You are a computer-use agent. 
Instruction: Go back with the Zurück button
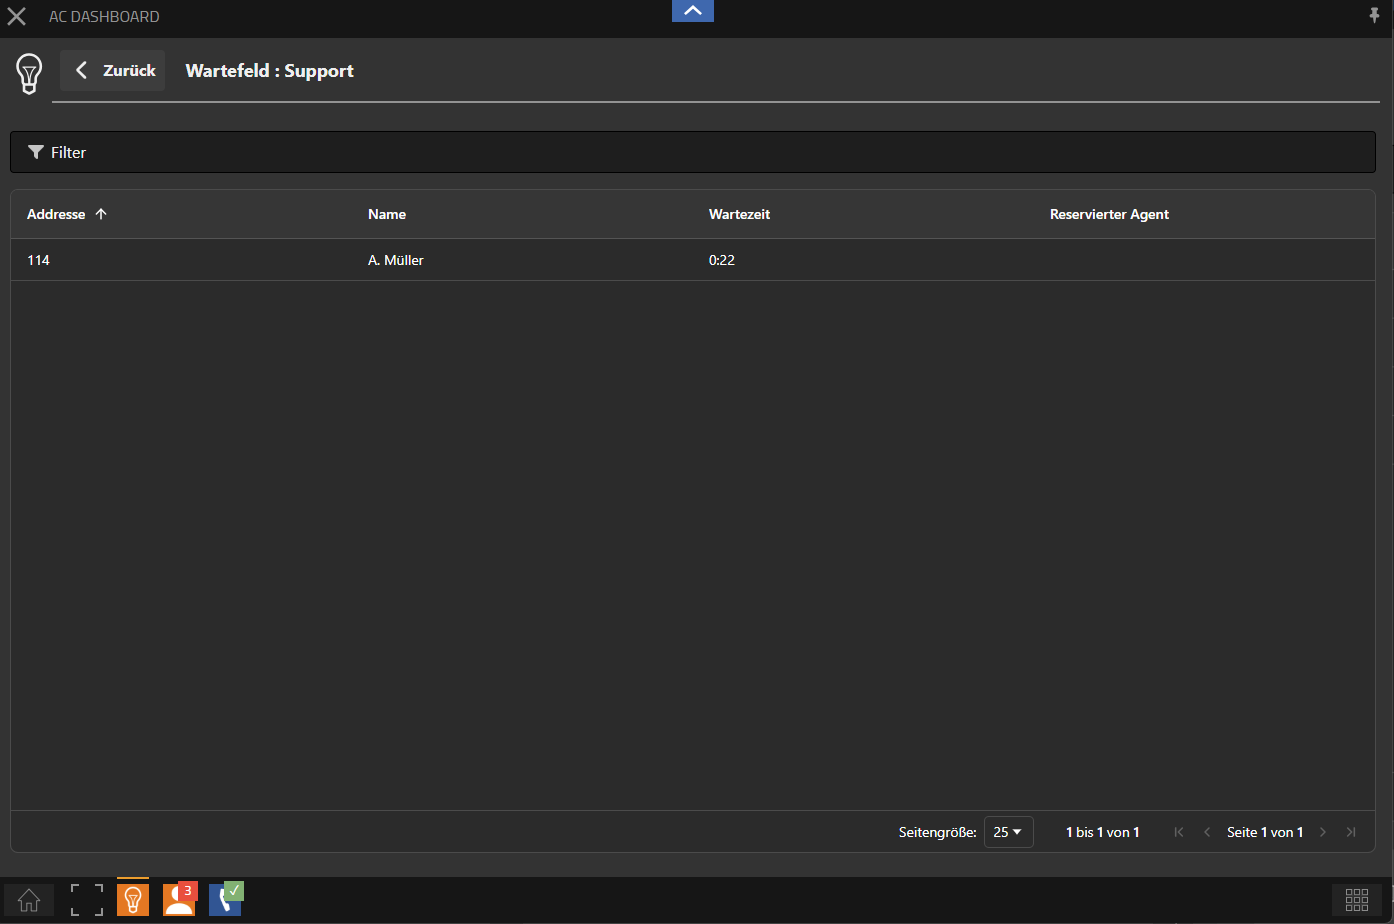coord(113,71)
